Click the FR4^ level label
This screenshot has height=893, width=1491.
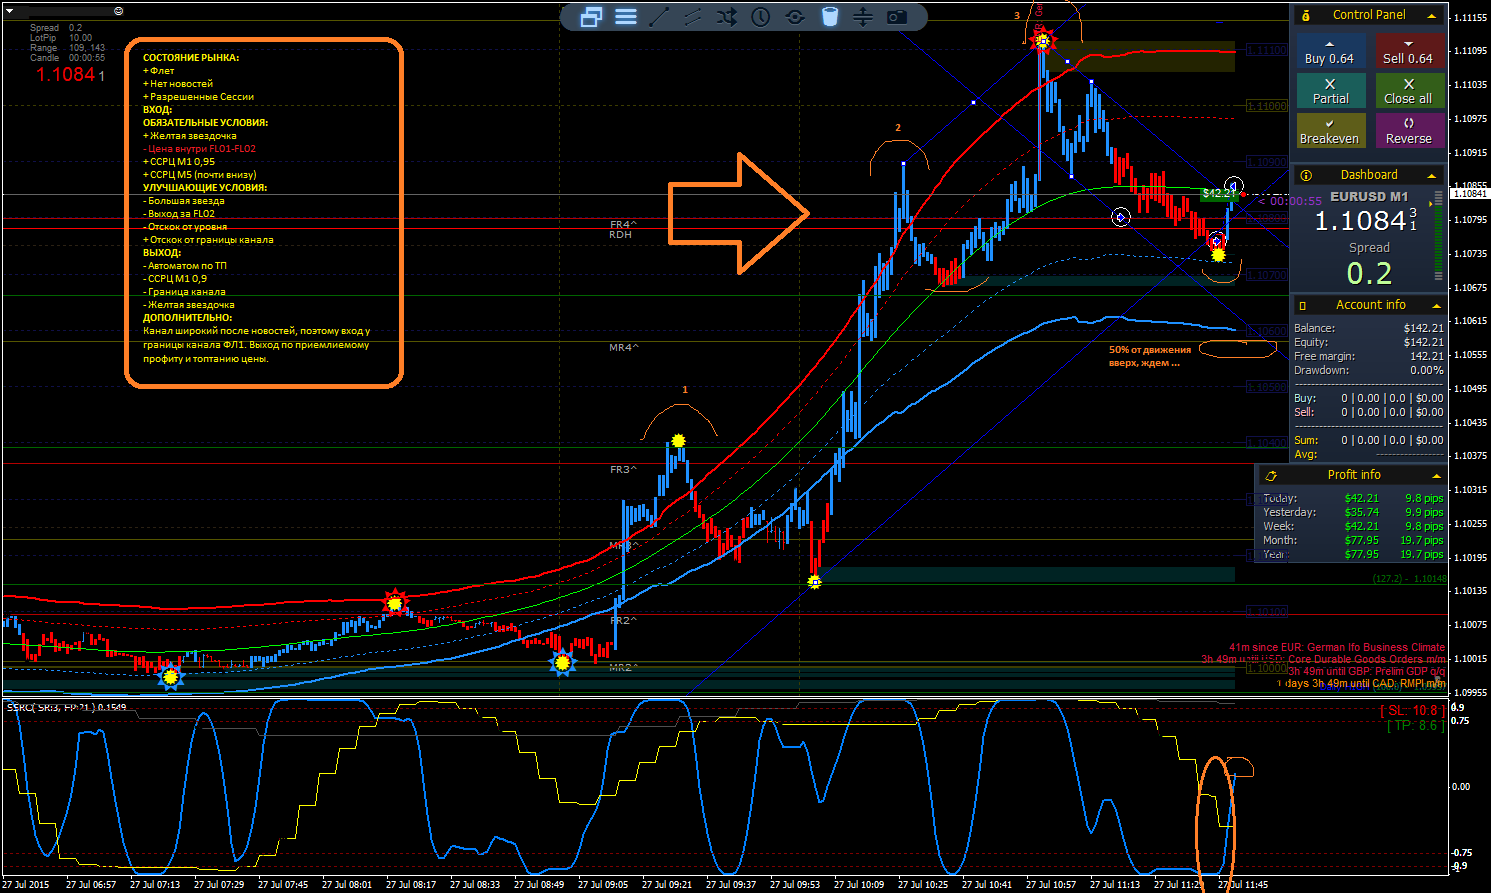tap(623, 224)
